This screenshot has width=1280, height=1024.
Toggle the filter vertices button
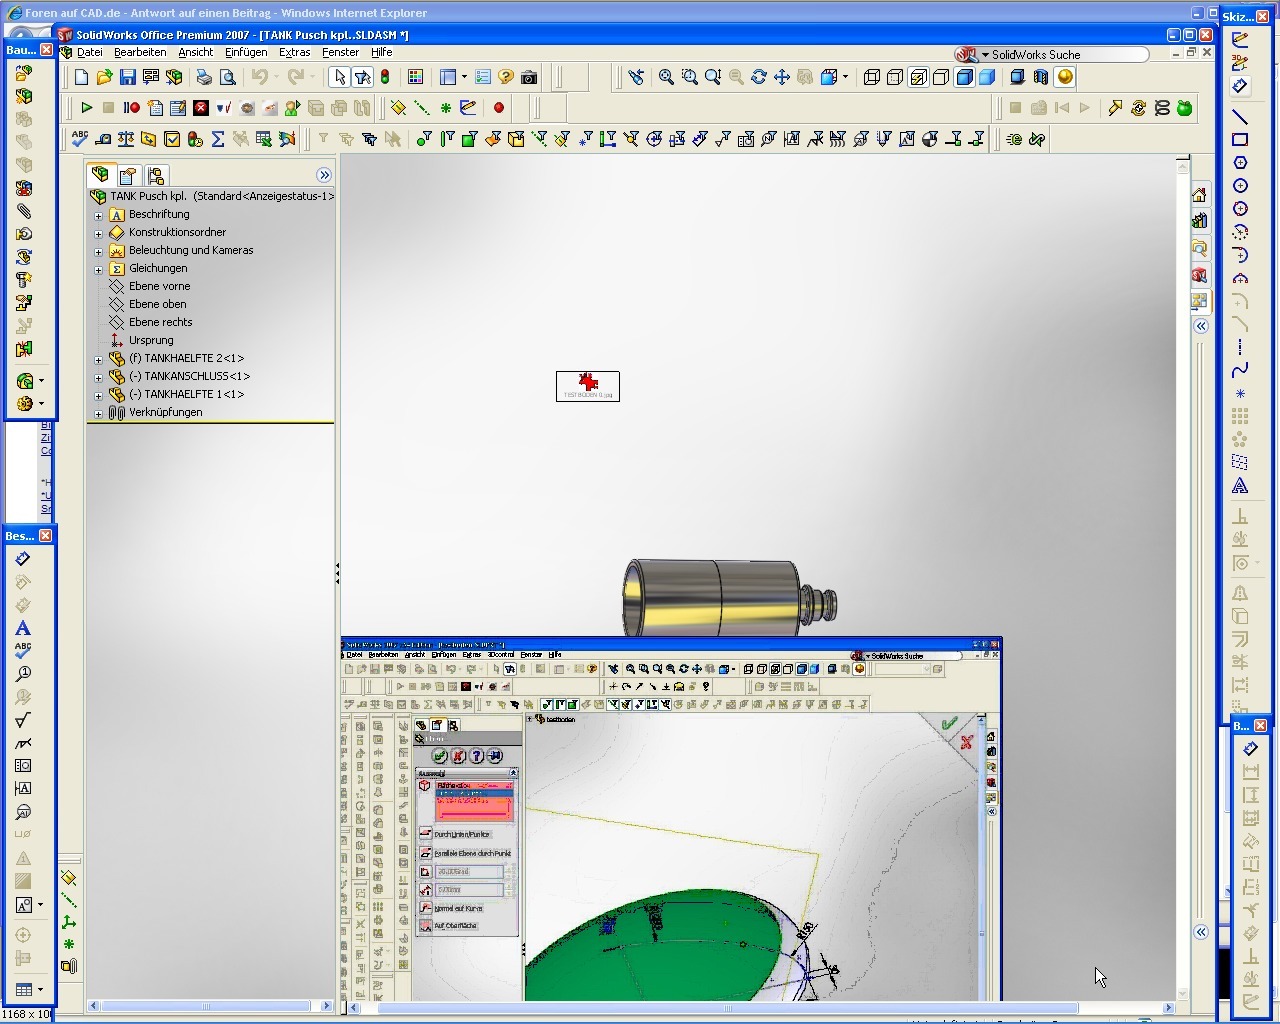pyautogui.click(x=424, y=139)
